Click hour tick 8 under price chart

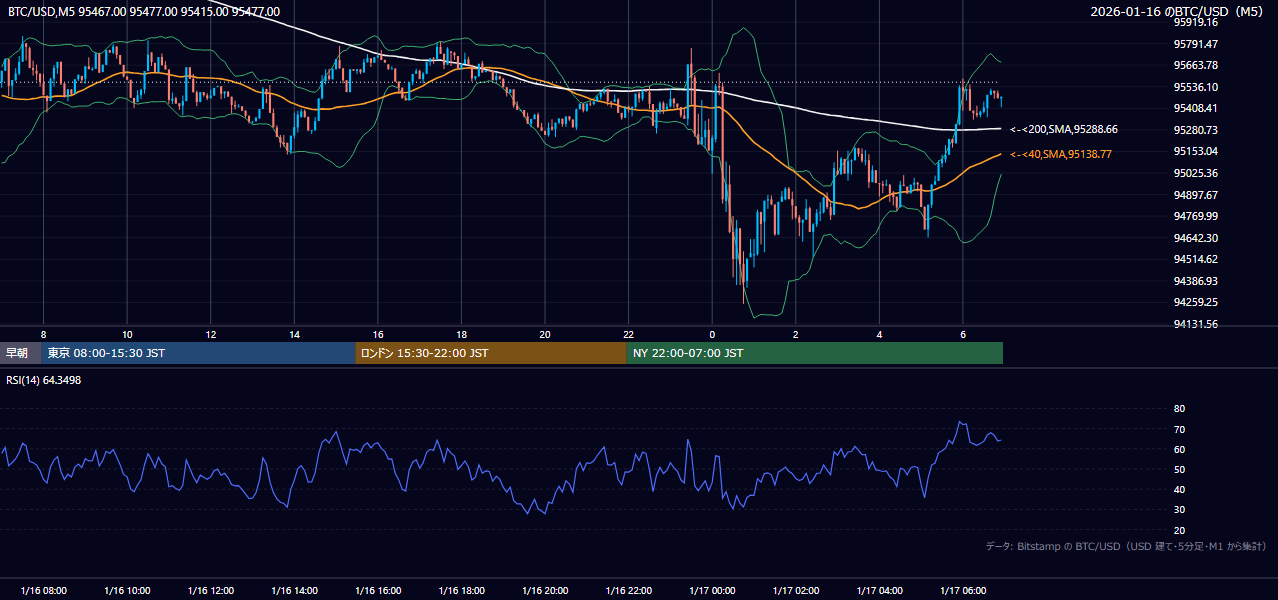(43, 334)
